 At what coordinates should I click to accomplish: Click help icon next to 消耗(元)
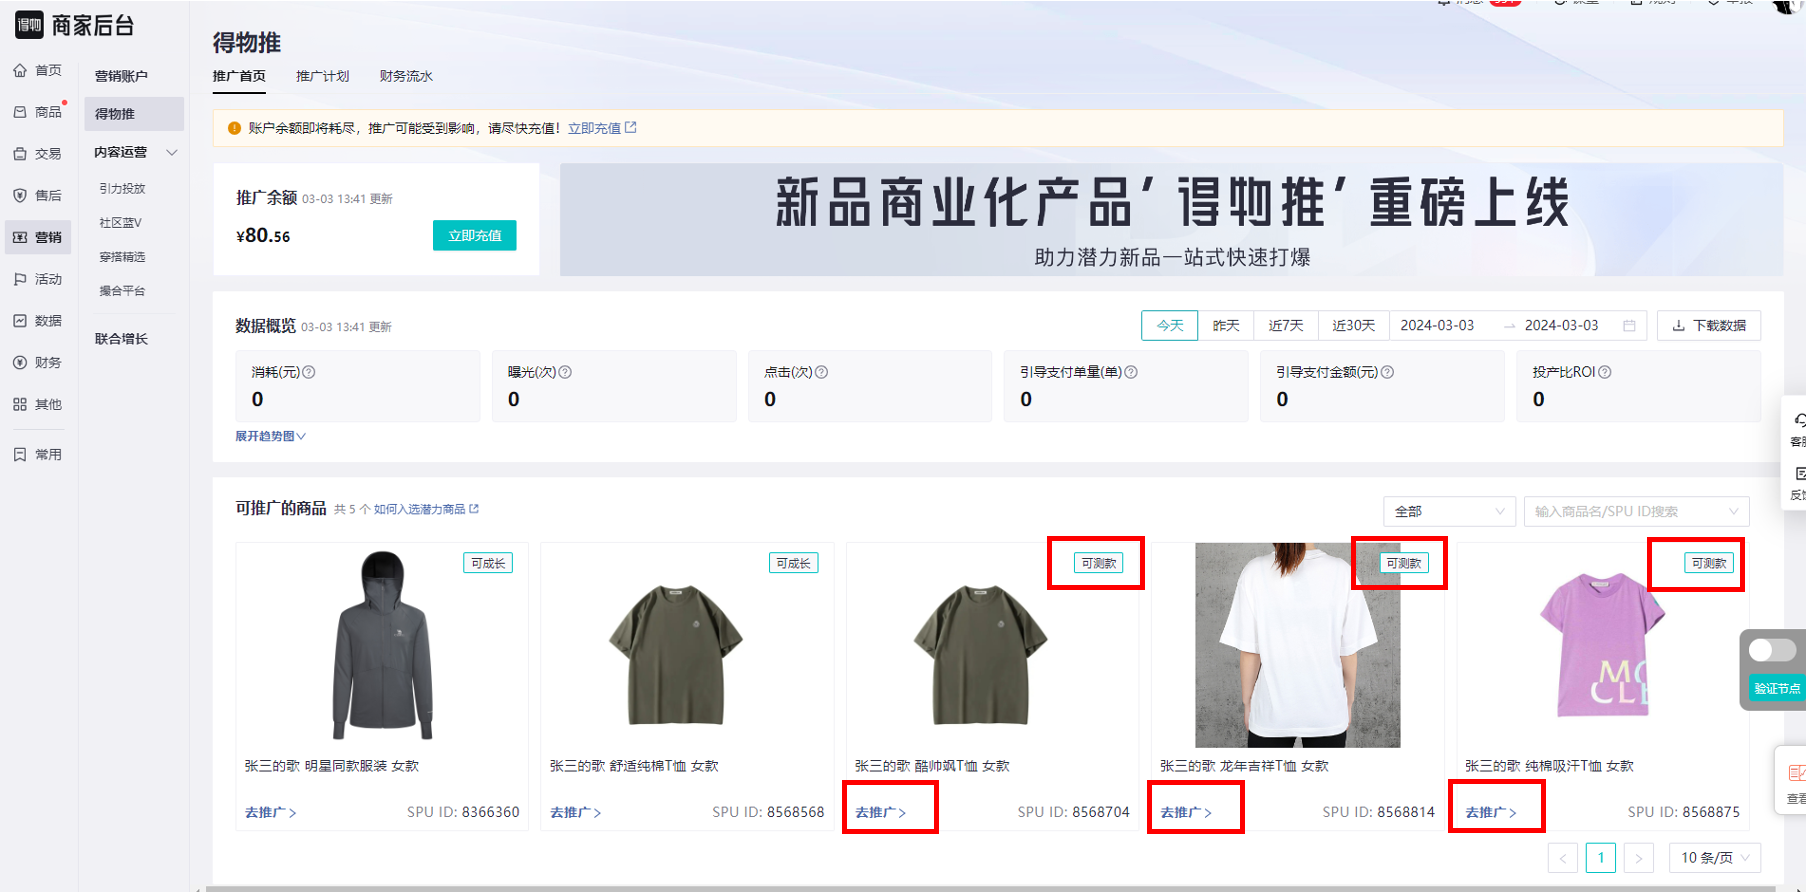click(x=309, y=372)
